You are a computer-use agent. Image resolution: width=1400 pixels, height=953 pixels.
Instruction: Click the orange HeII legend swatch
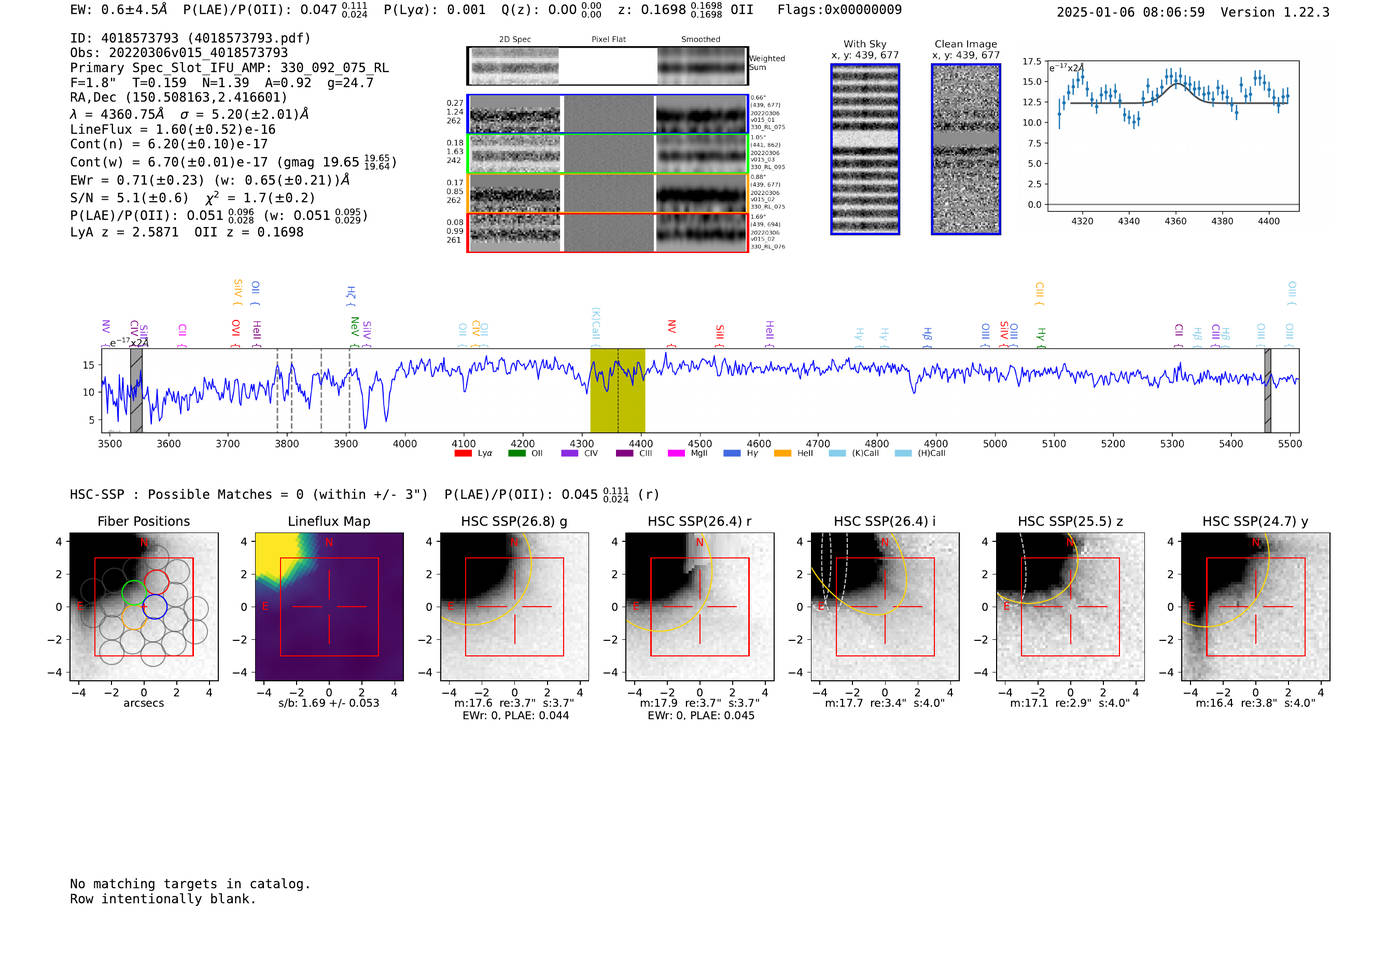coord(783,453)
